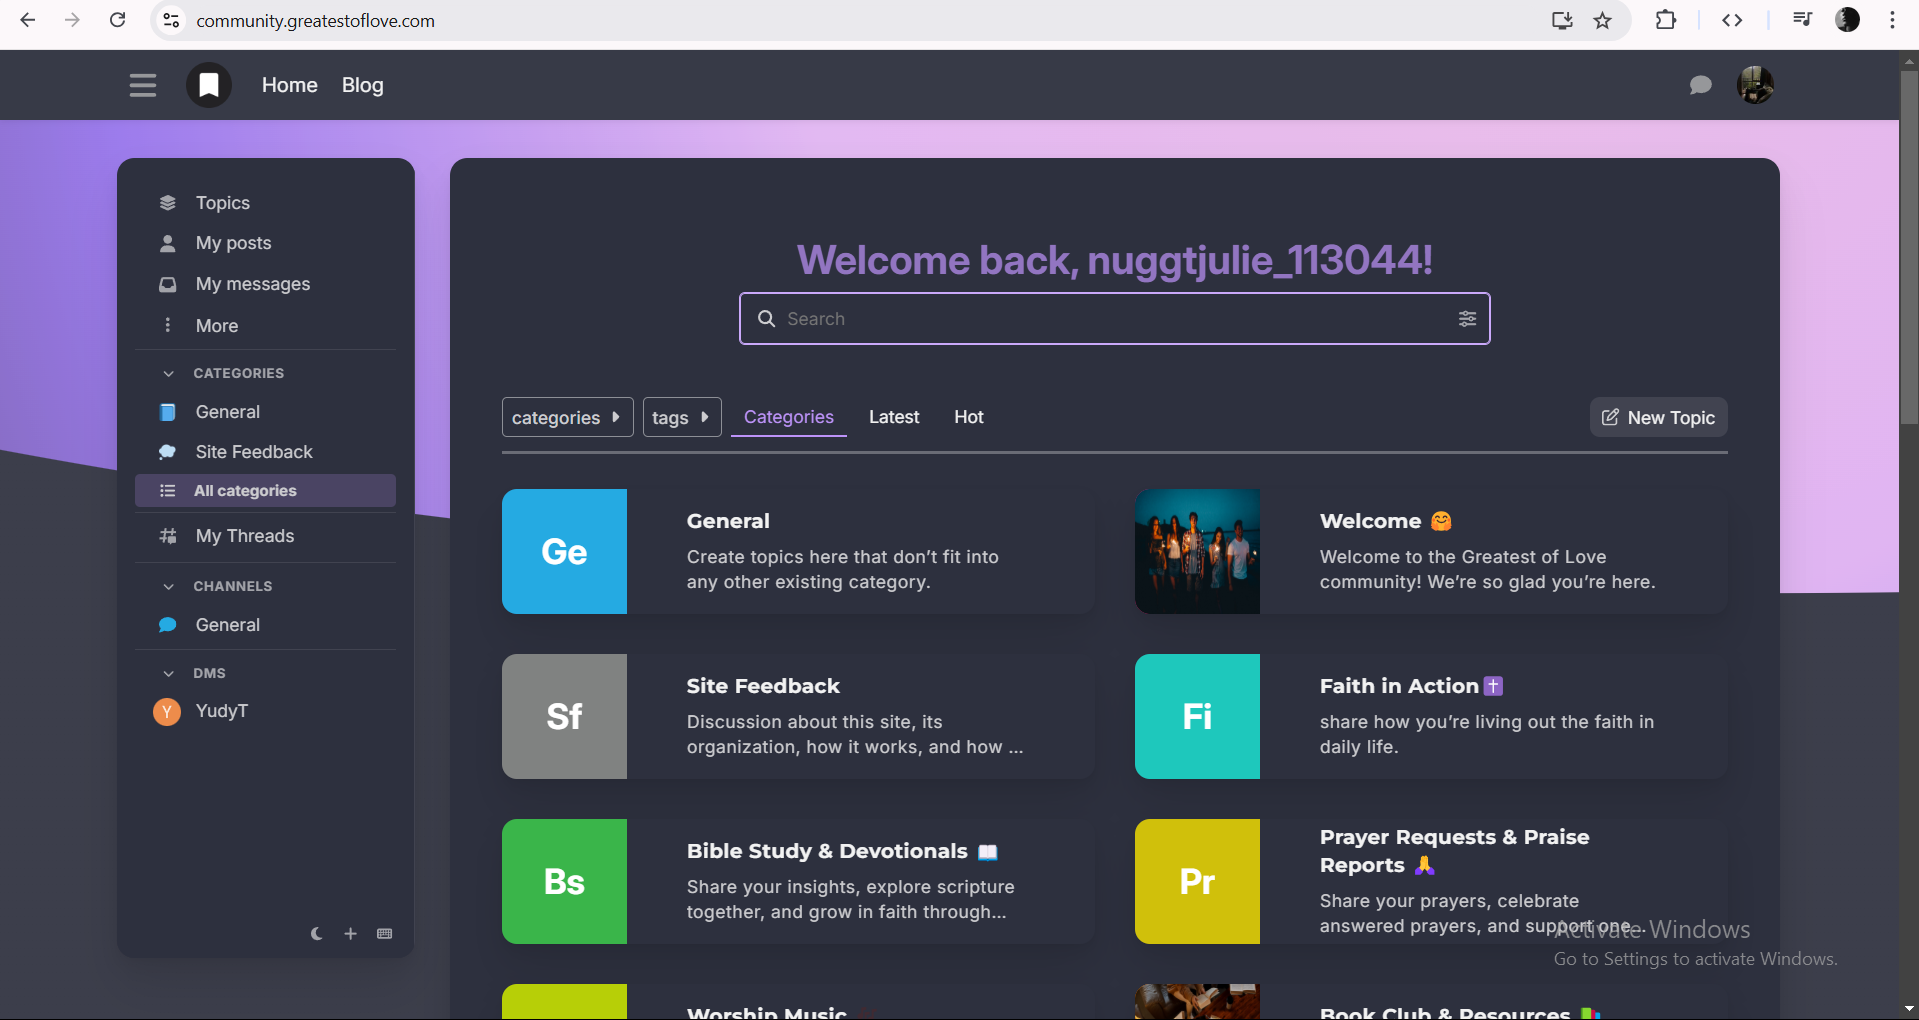Switch to the Latest tab
Image resolution: width=1919 pixels, height=1020 pixels.
point(894,417)
